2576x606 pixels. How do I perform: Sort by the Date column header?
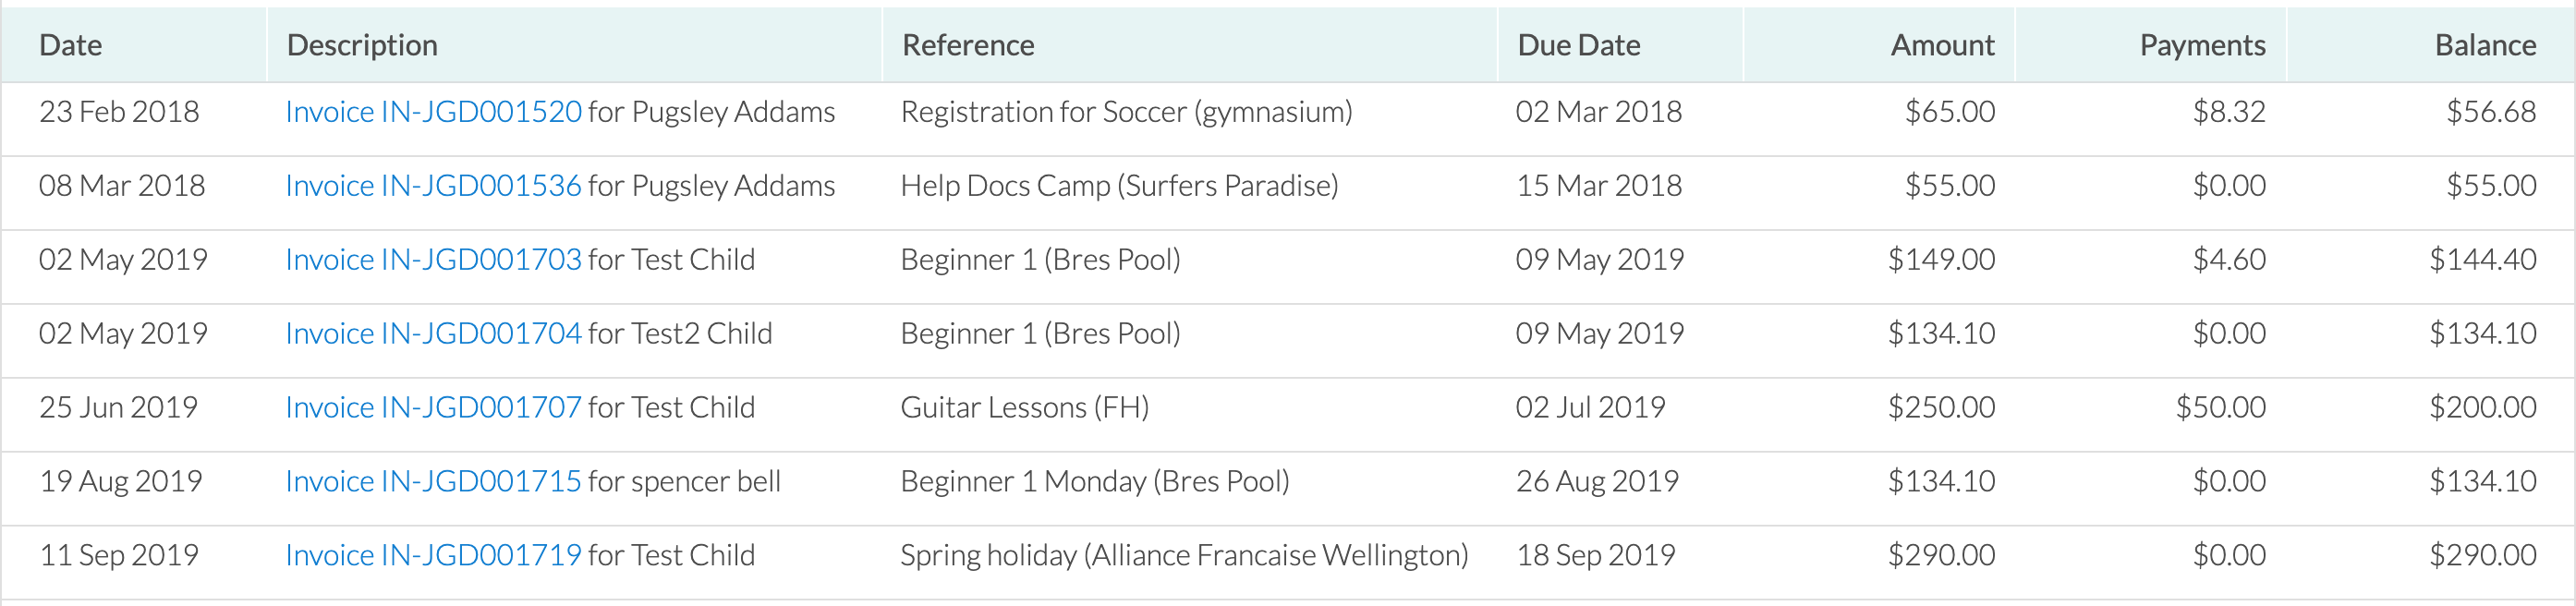point(71,45)
